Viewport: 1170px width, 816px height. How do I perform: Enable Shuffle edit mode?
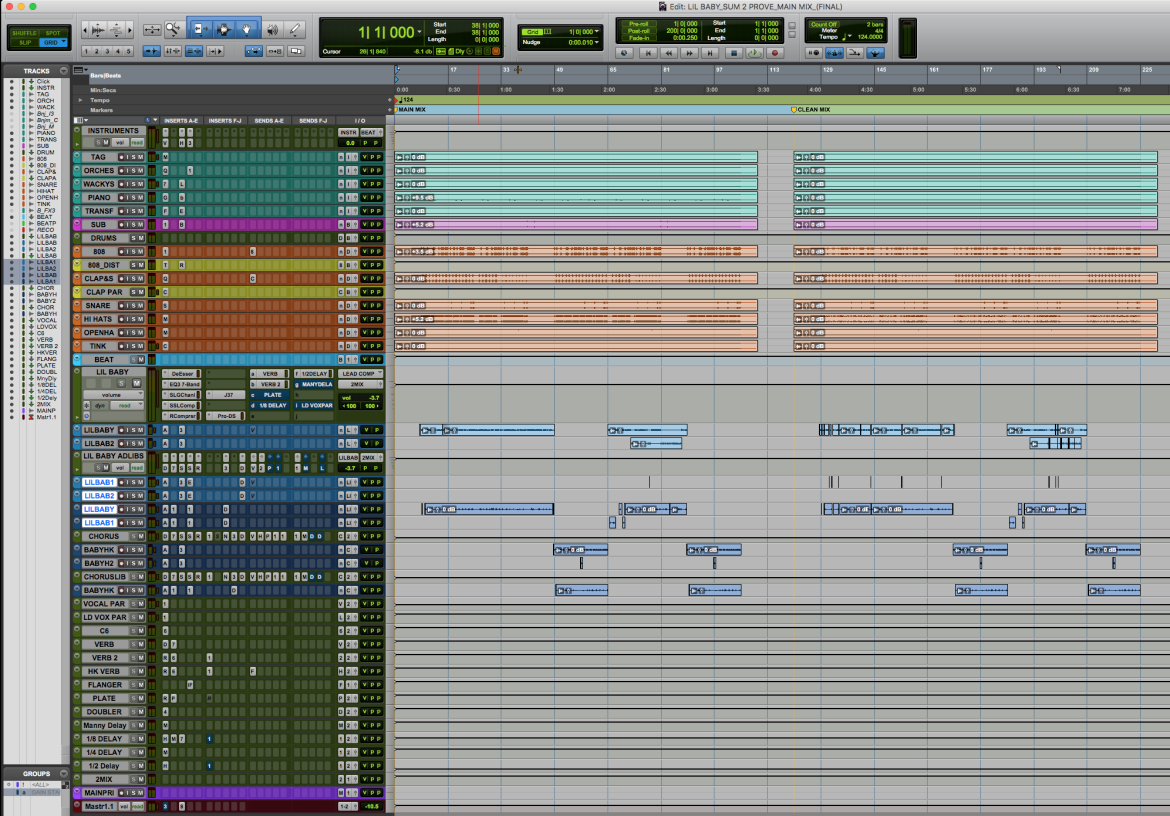[x=24, y=33]
